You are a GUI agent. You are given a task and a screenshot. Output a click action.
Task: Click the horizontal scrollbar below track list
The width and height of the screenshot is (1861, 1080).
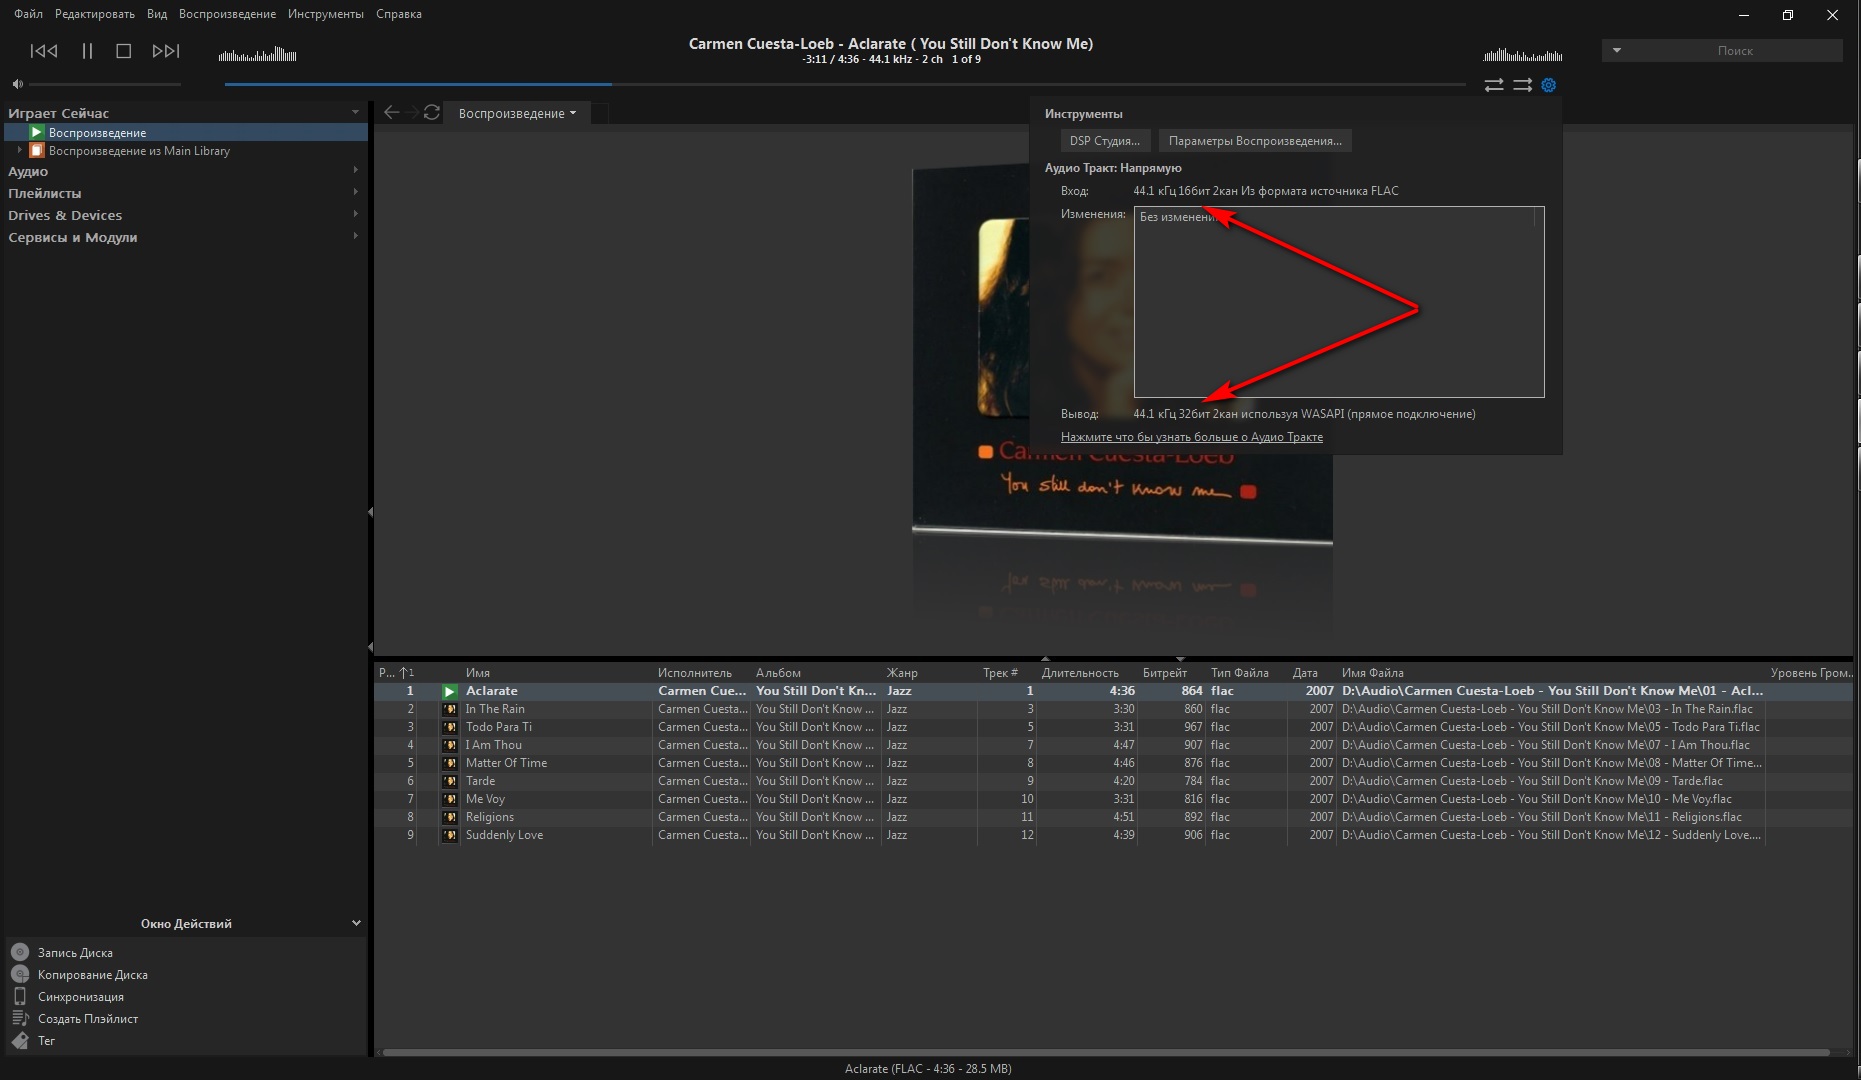click(x=1106, y=1052)
